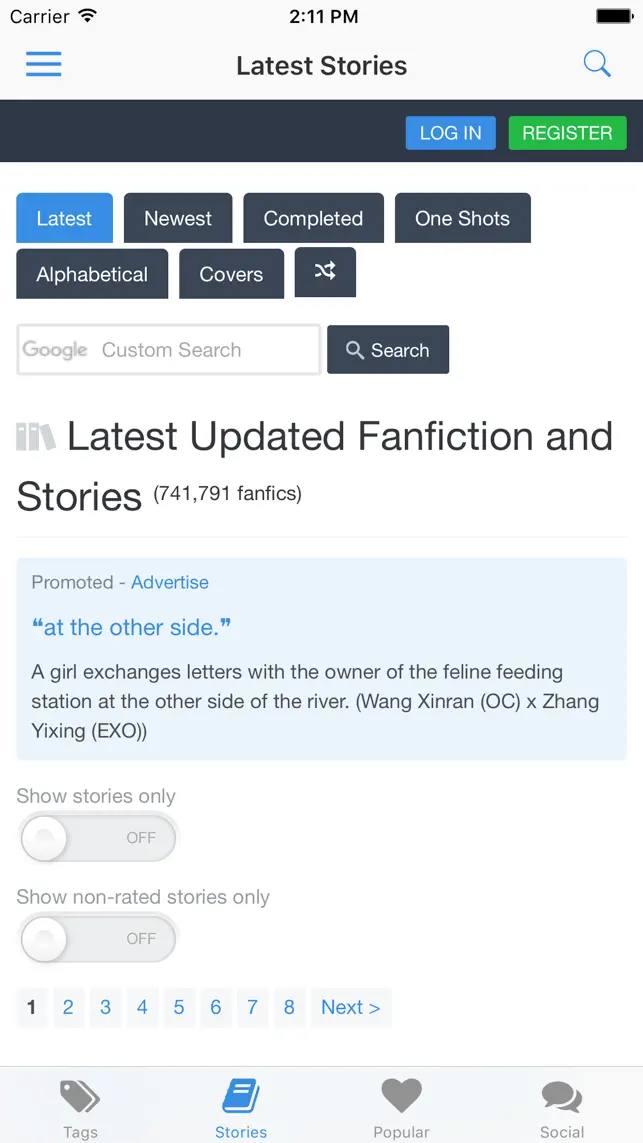The width and height of the screenshot is (643, 1143).
Task: Toggle the stories-only switch back off
Action: (x=97, y=838)
